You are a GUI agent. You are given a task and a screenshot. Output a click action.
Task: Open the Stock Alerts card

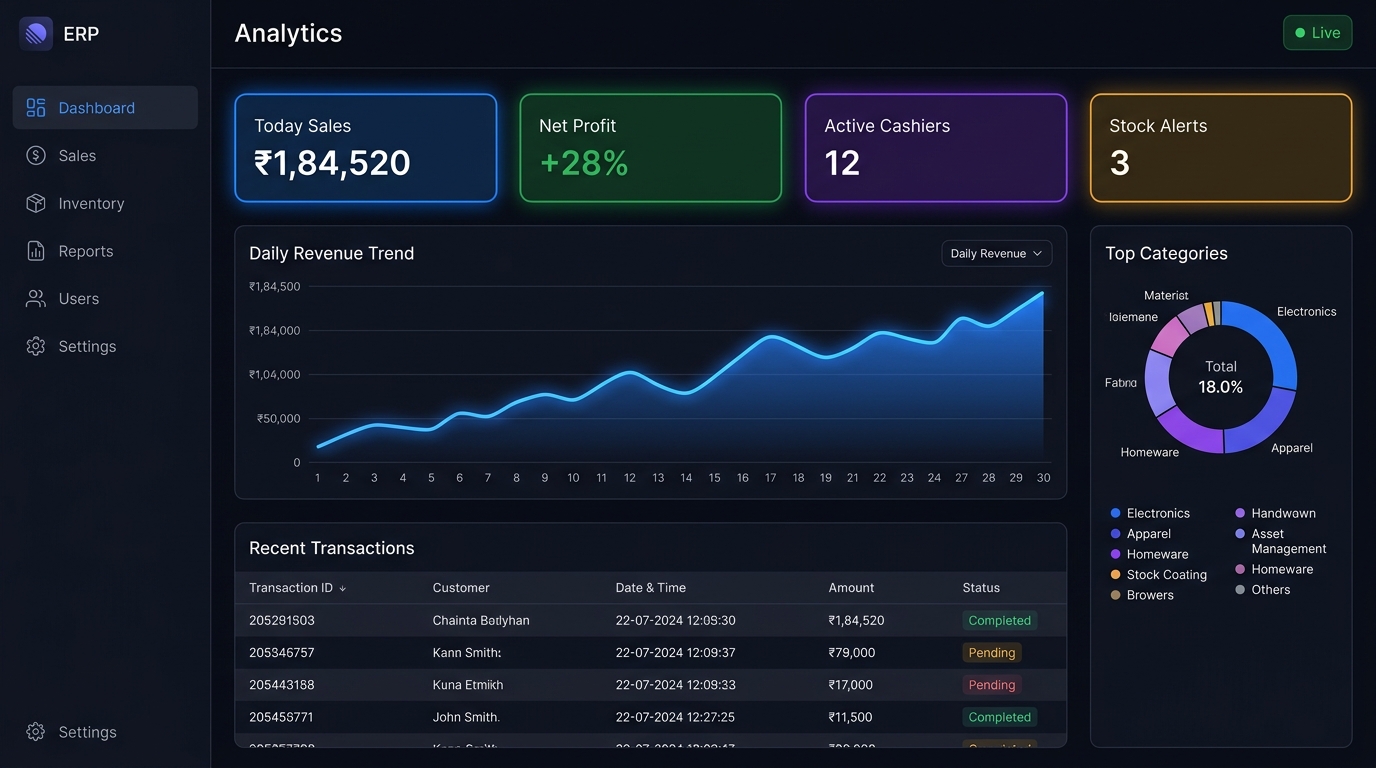tap(1221, 148)
